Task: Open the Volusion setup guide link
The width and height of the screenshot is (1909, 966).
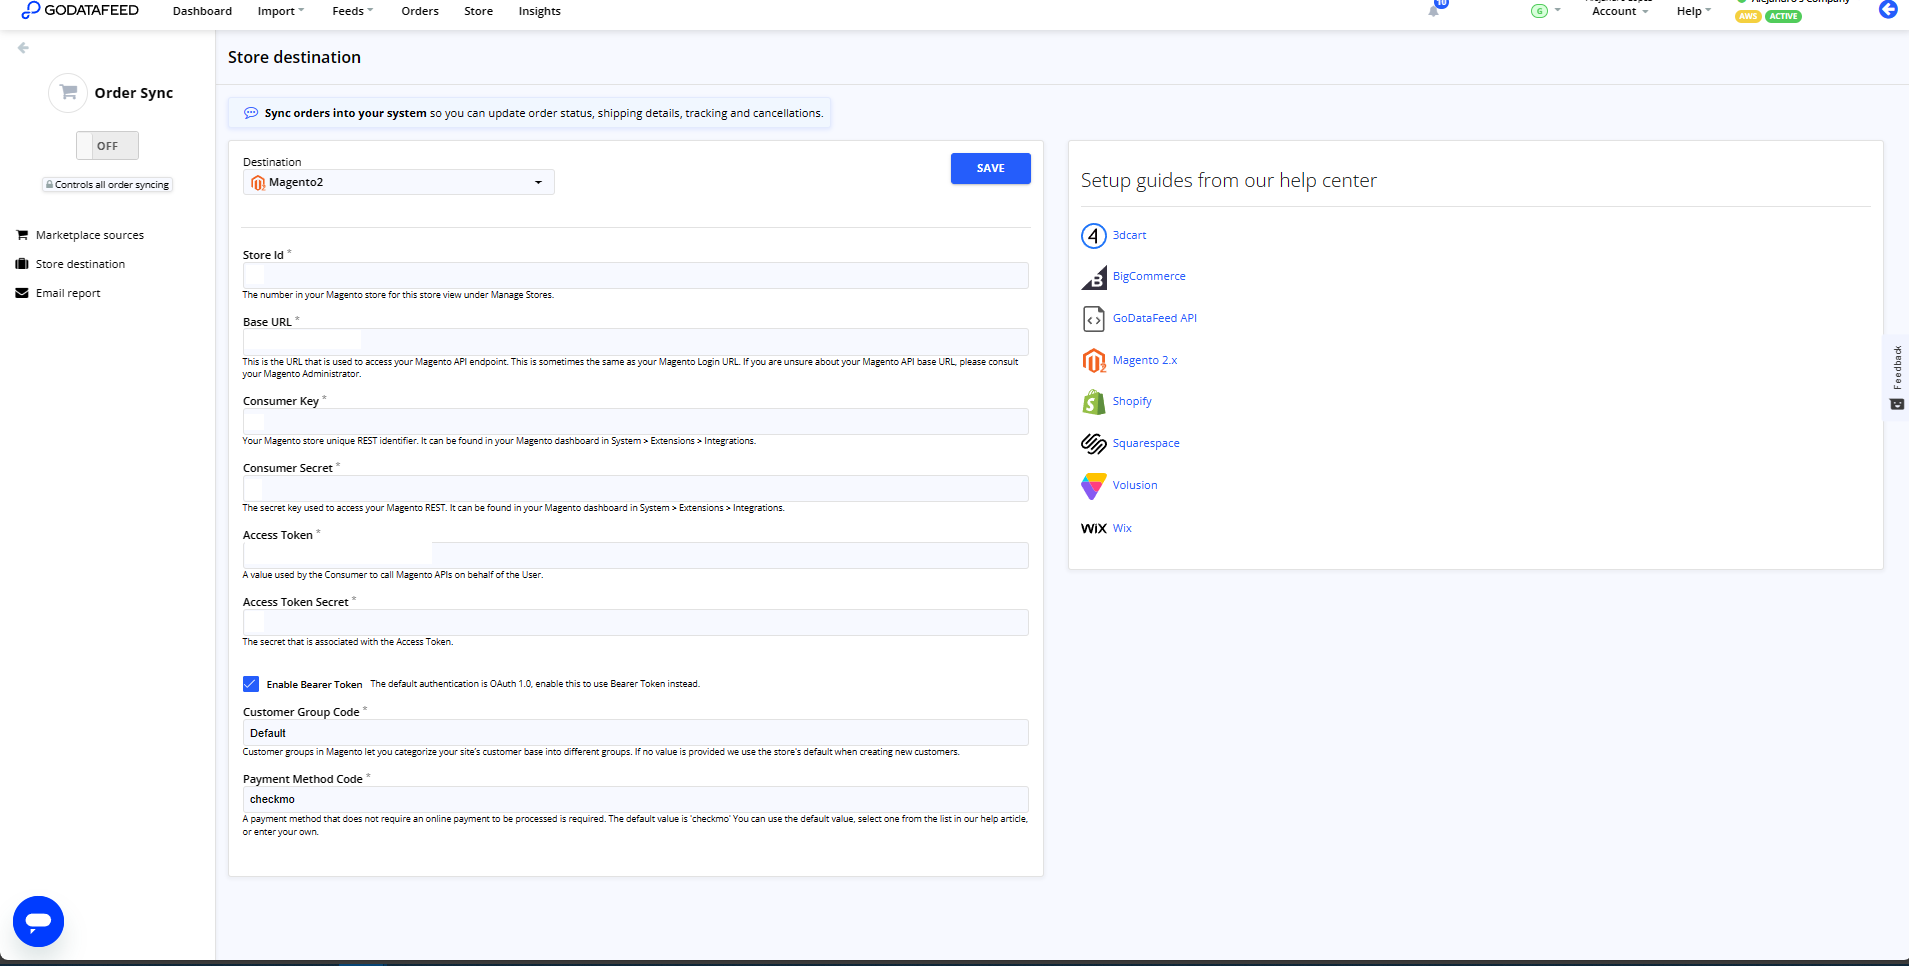Action: pyautogui.click(x=1135, y=486)
